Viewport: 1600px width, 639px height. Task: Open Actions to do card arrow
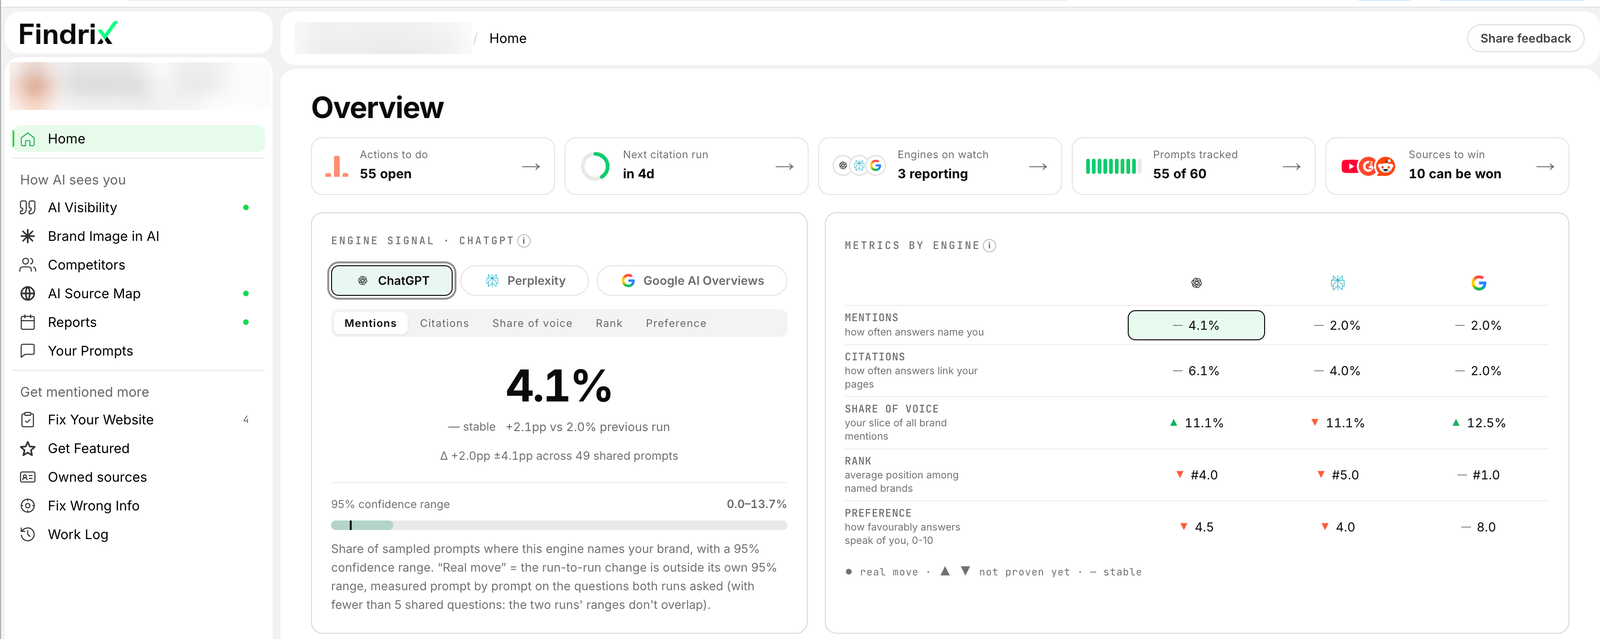coord(531,166)
